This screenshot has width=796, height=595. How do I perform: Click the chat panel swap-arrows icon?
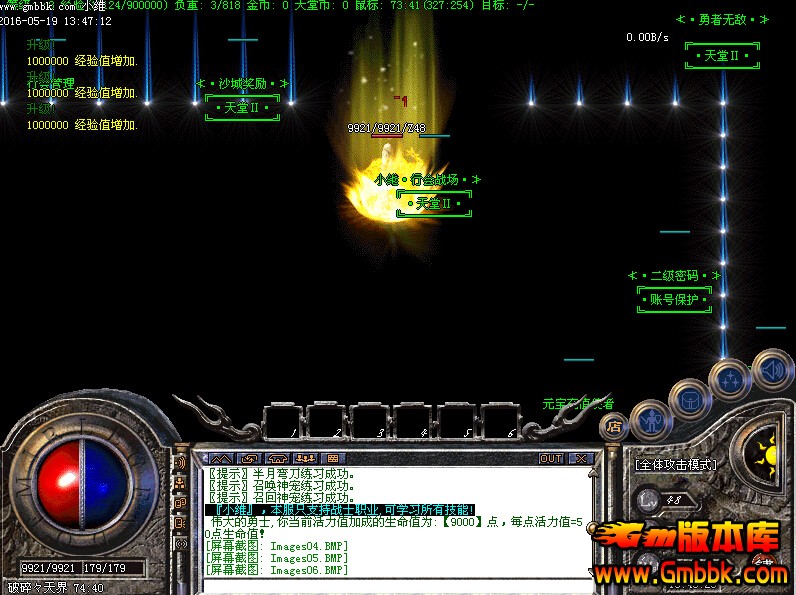pos(249,458)
